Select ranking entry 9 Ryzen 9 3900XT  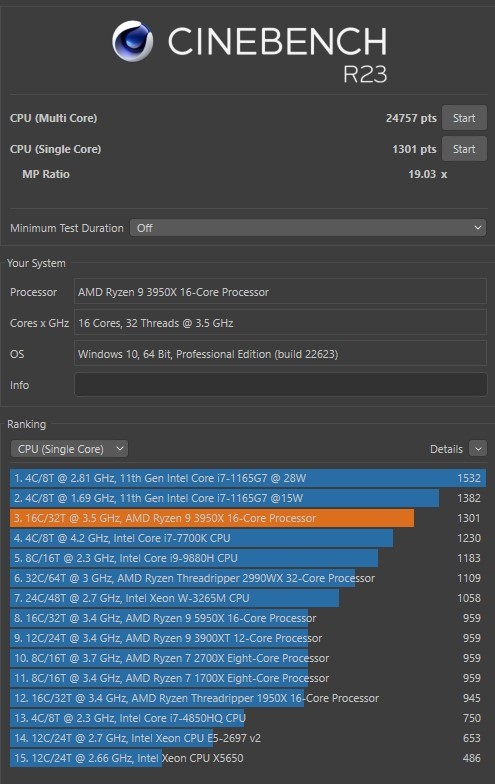[x=248, y=638]
